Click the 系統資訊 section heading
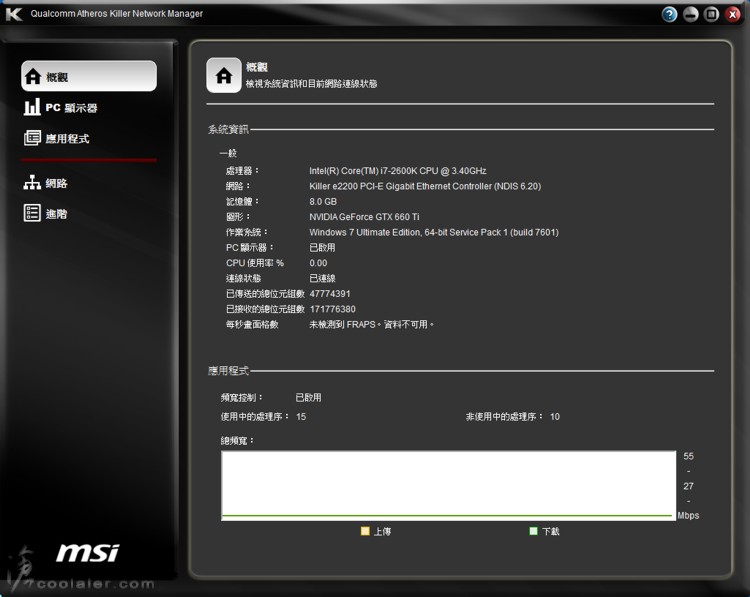Viewport: 750px width, 597px height. (228, 129)
